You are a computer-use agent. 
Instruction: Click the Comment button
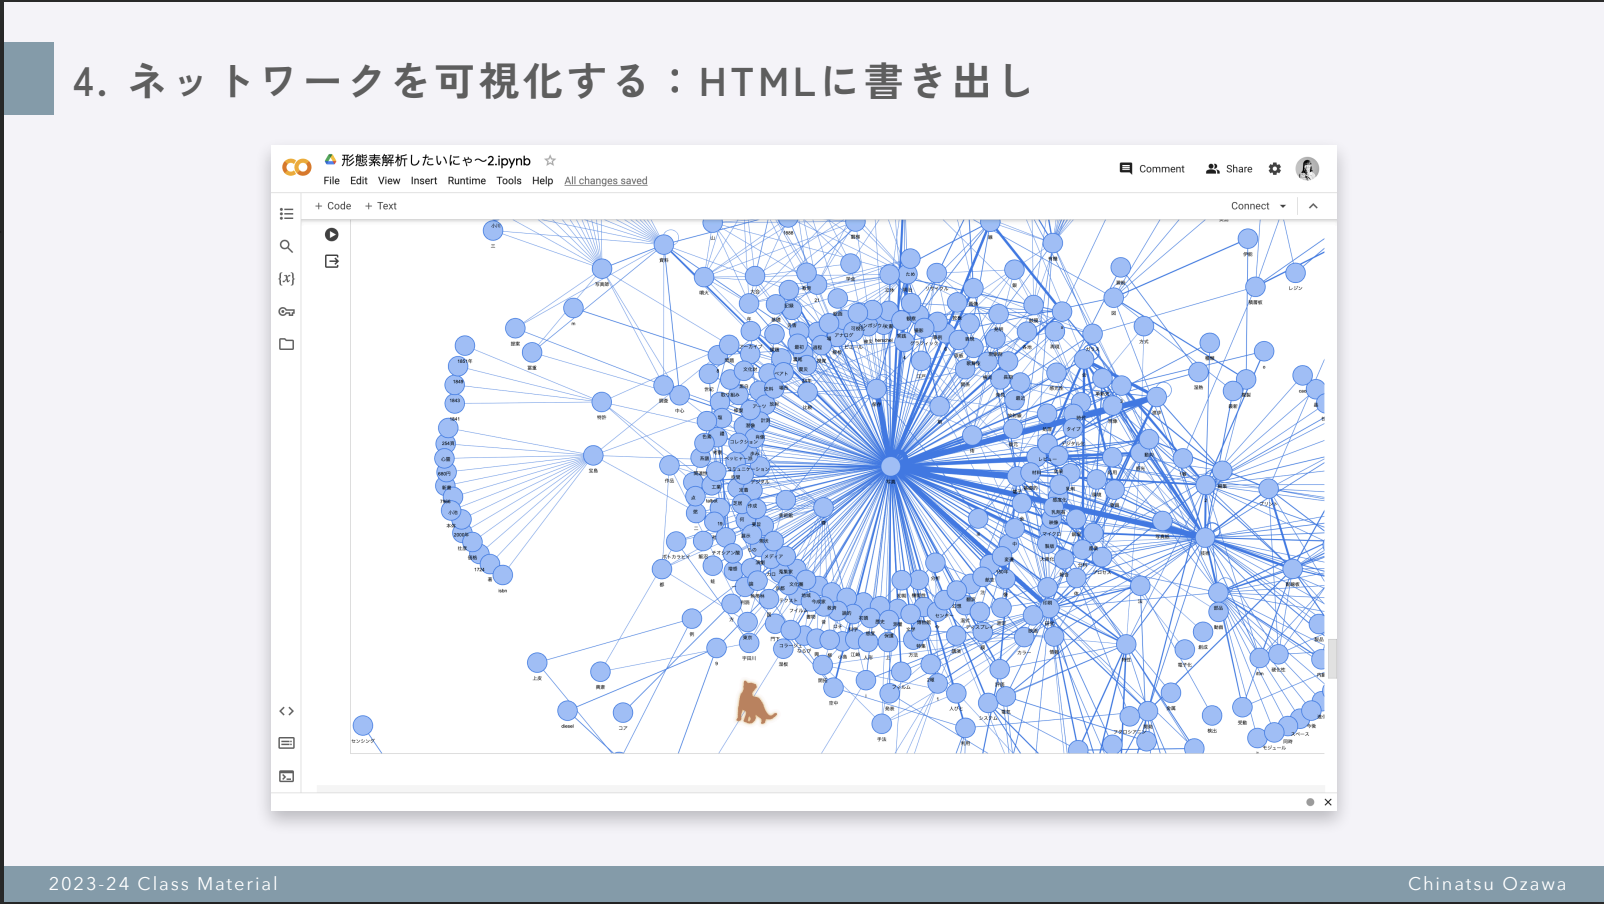pyautogui.click(x=1152, y=169)
